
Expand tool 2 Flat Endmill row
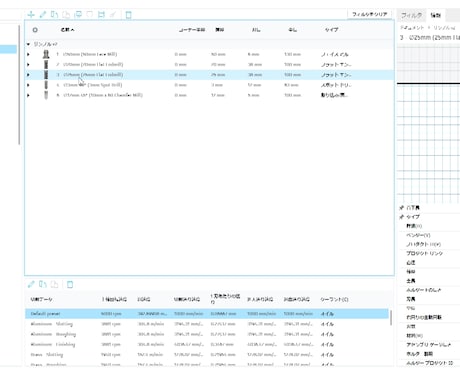click(28, 64)
